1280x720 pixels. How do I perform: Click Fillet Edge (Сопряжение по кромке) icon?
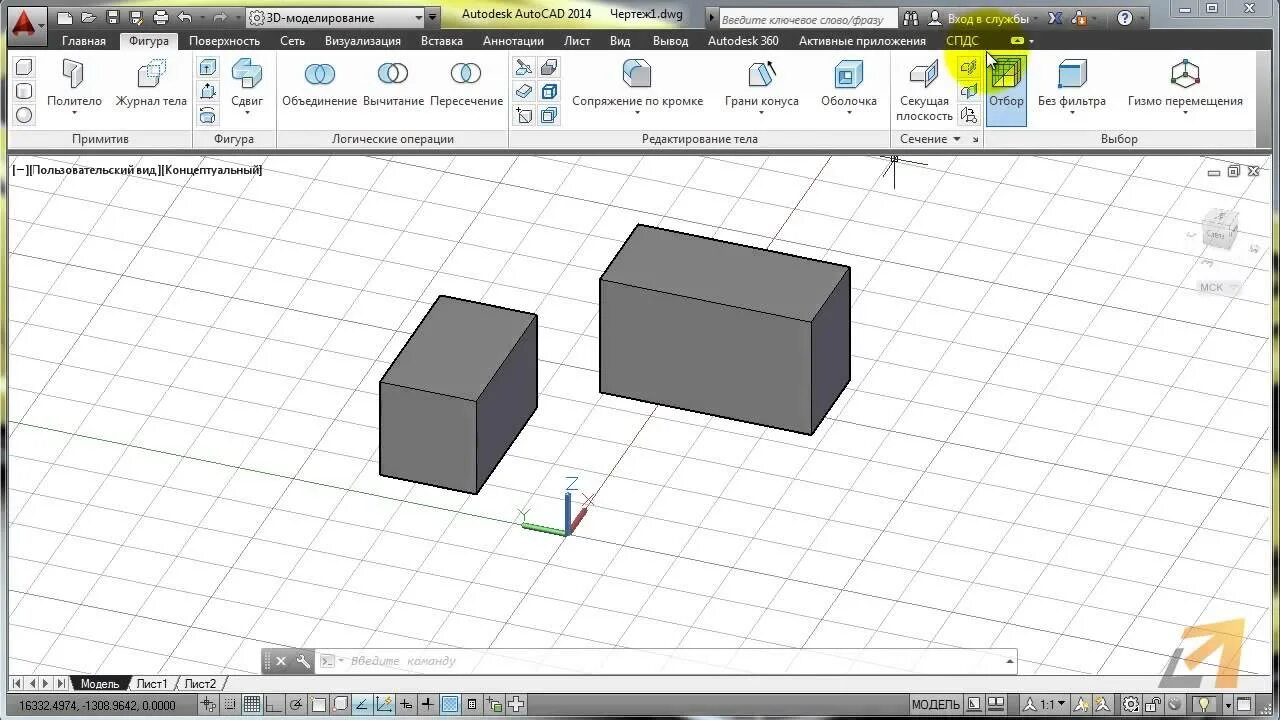pos(637,74)
